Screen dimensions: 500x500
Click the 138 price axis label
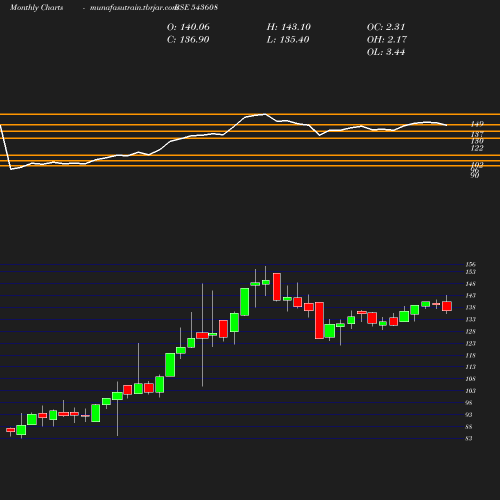point(470,308)
